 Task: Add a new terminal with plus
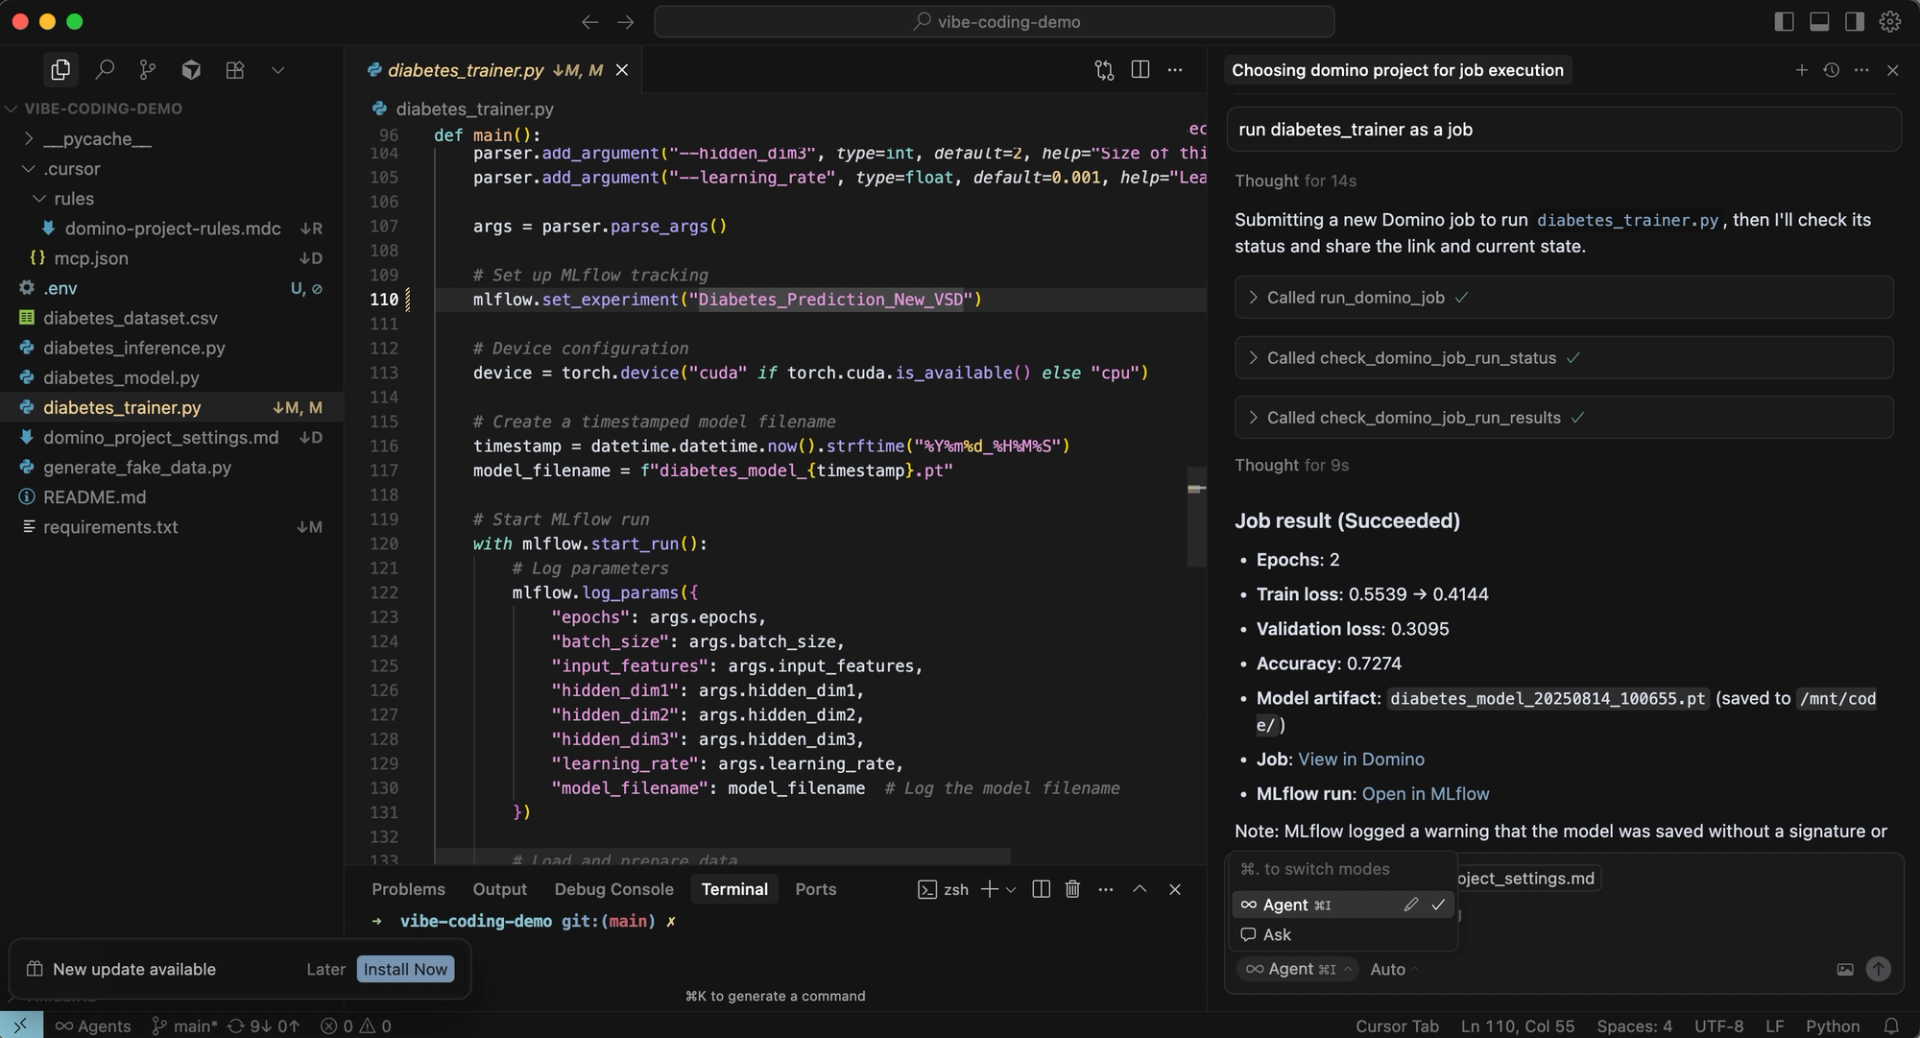[989, 889]
